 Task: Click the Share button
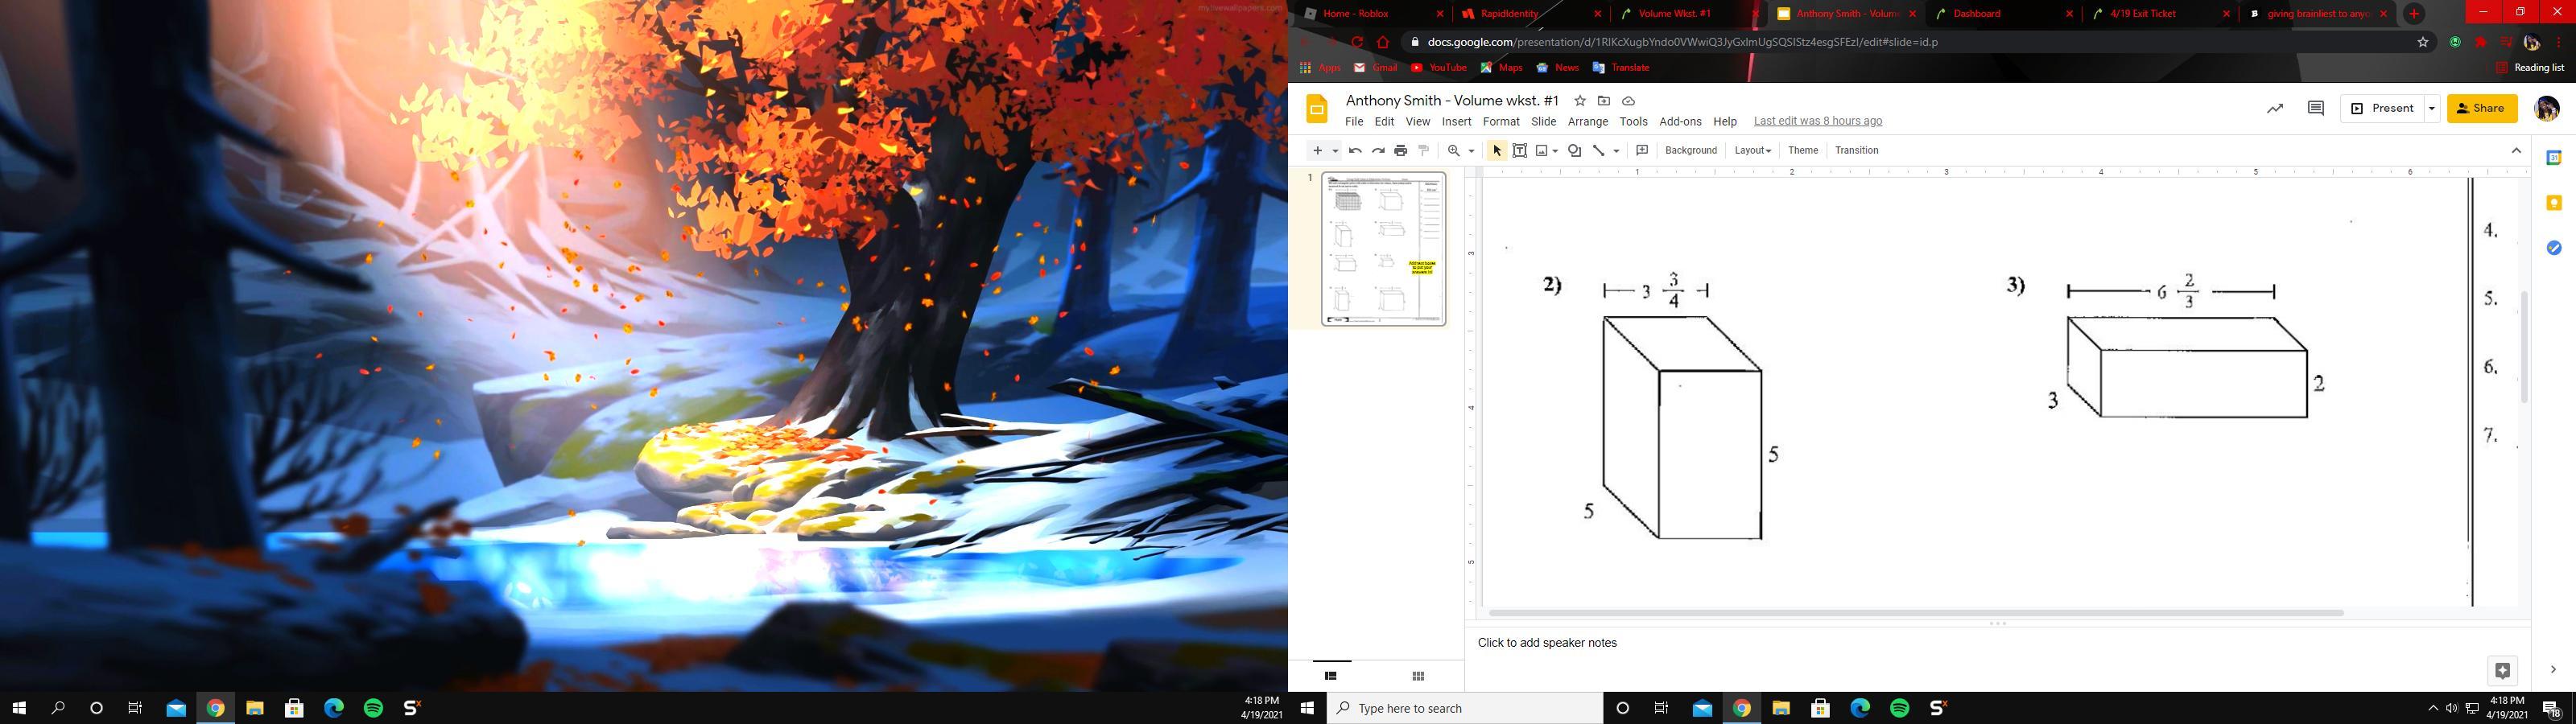click(x=2482, y=108)
